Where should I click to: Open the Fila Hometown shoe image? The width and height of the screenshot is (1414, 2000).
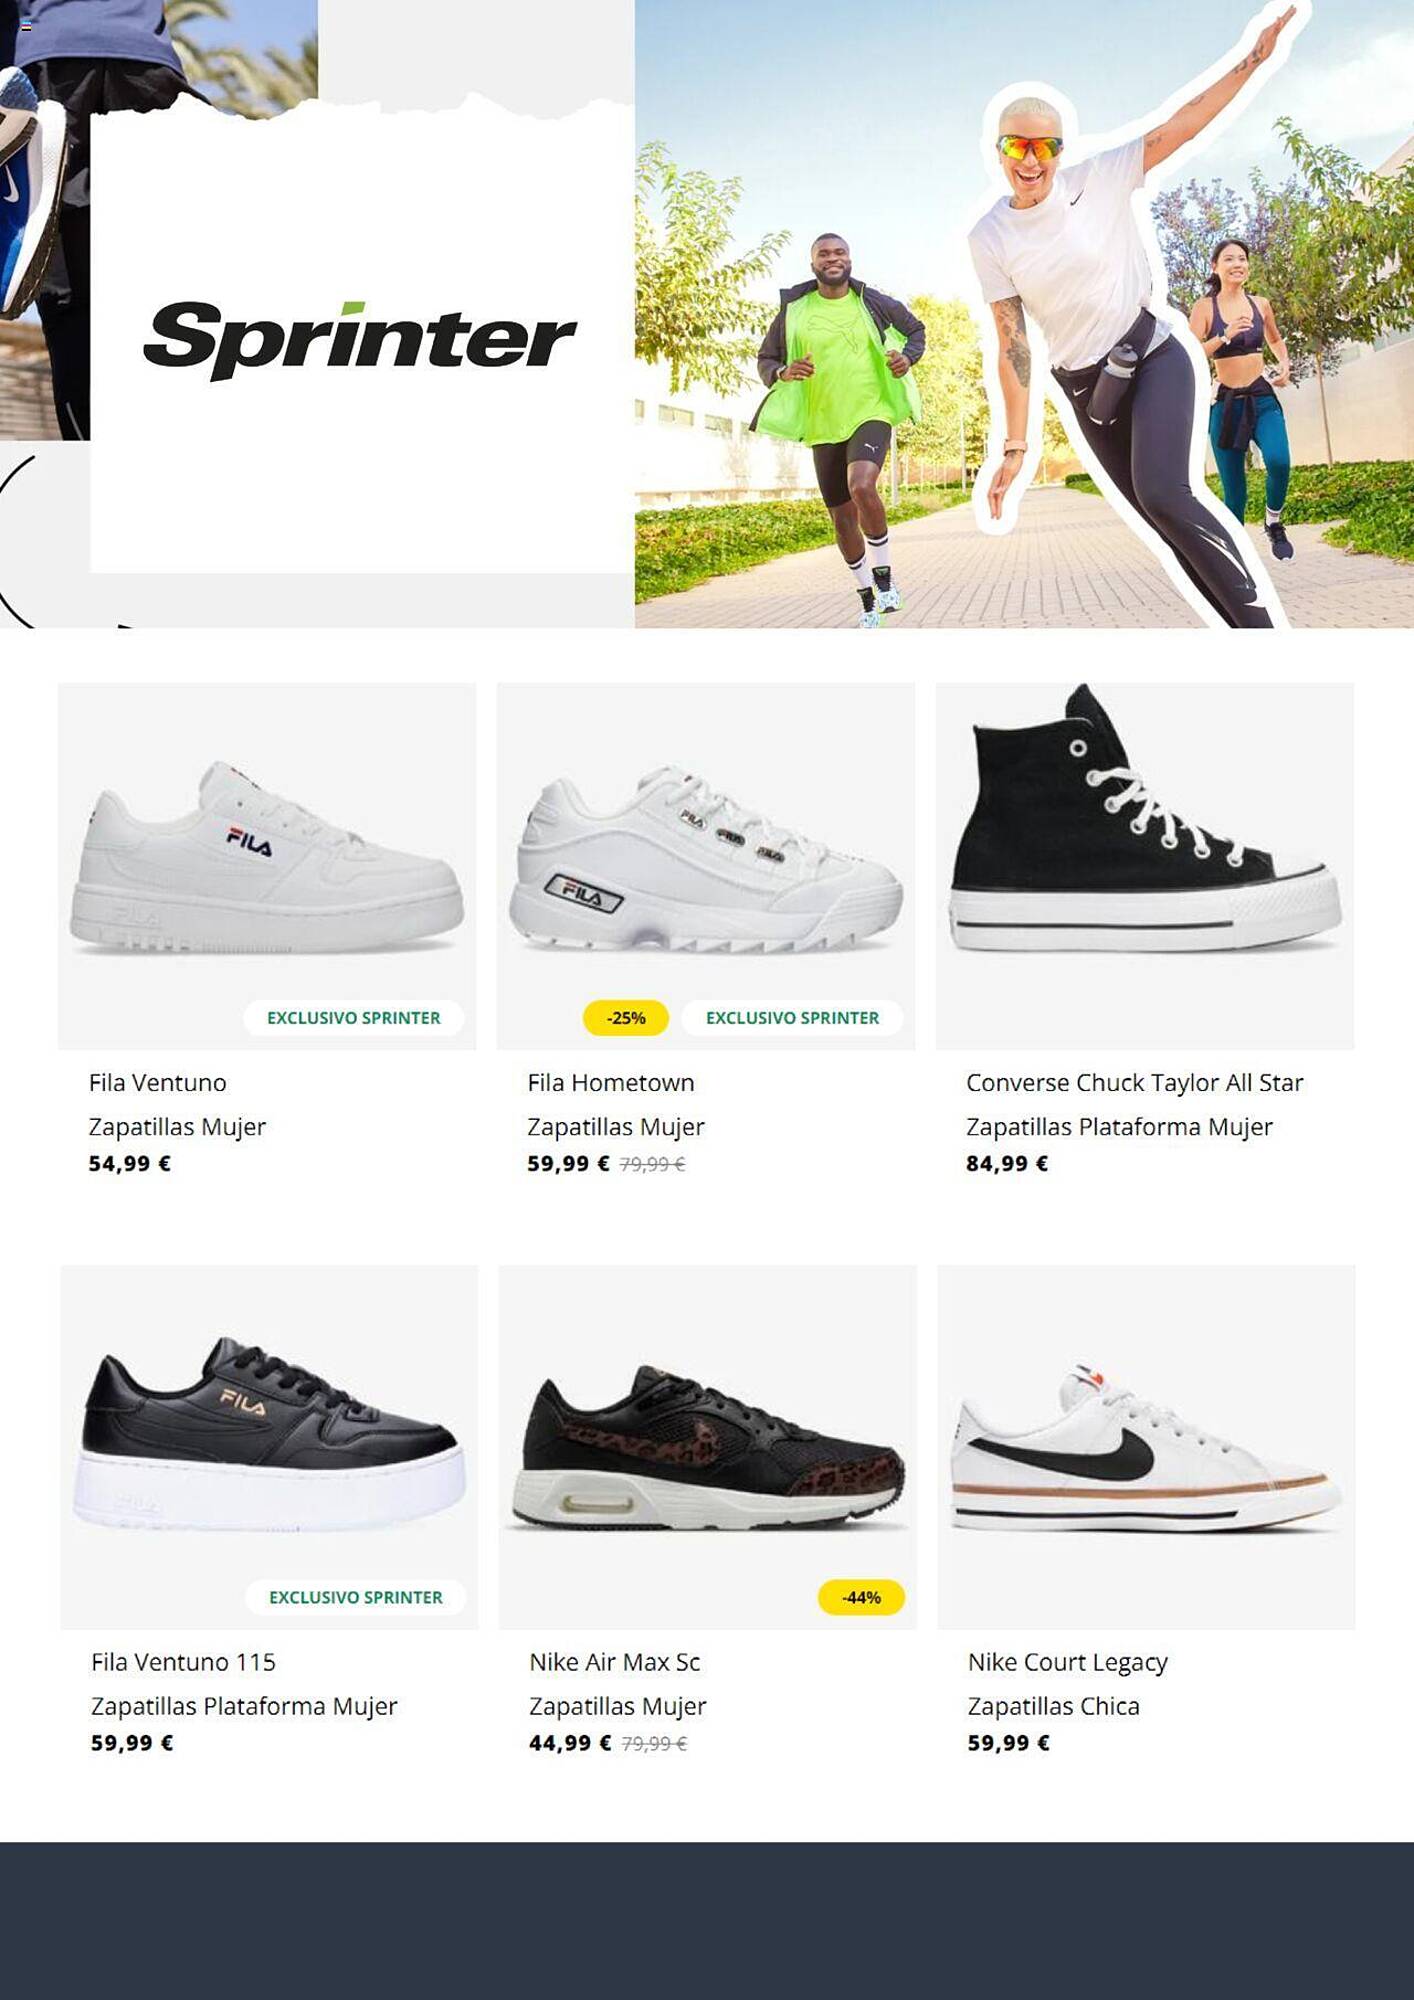tap(706, 866)
